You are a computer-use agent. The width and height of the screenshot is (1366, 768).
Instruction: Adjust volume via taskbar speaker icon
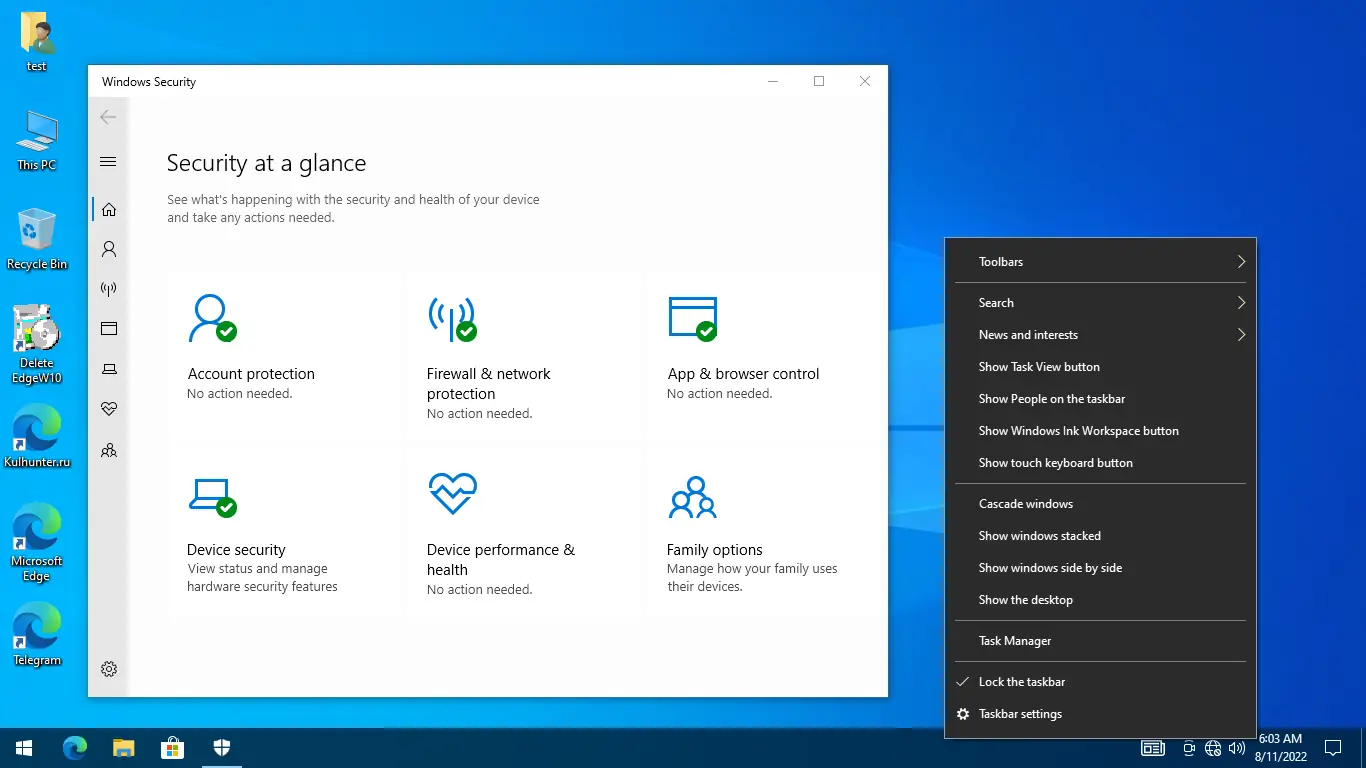1237,747
